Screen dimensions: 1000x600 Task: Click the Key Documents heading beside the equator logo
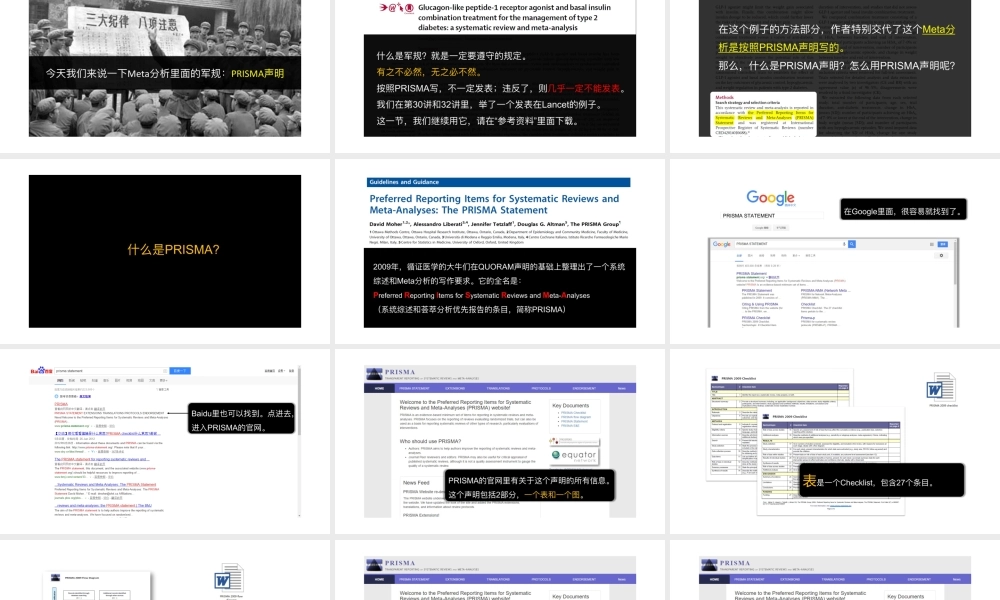tap(570, 404)
